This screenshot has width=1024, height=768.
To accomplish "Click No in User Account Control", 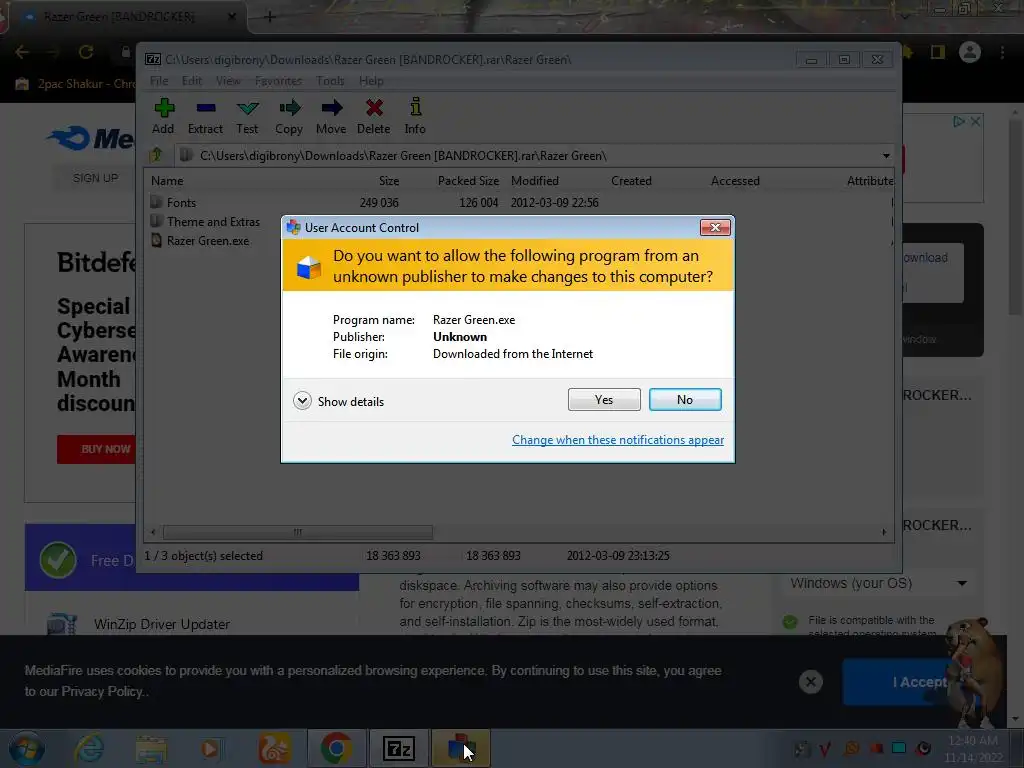I will click(x=685, y=400).
